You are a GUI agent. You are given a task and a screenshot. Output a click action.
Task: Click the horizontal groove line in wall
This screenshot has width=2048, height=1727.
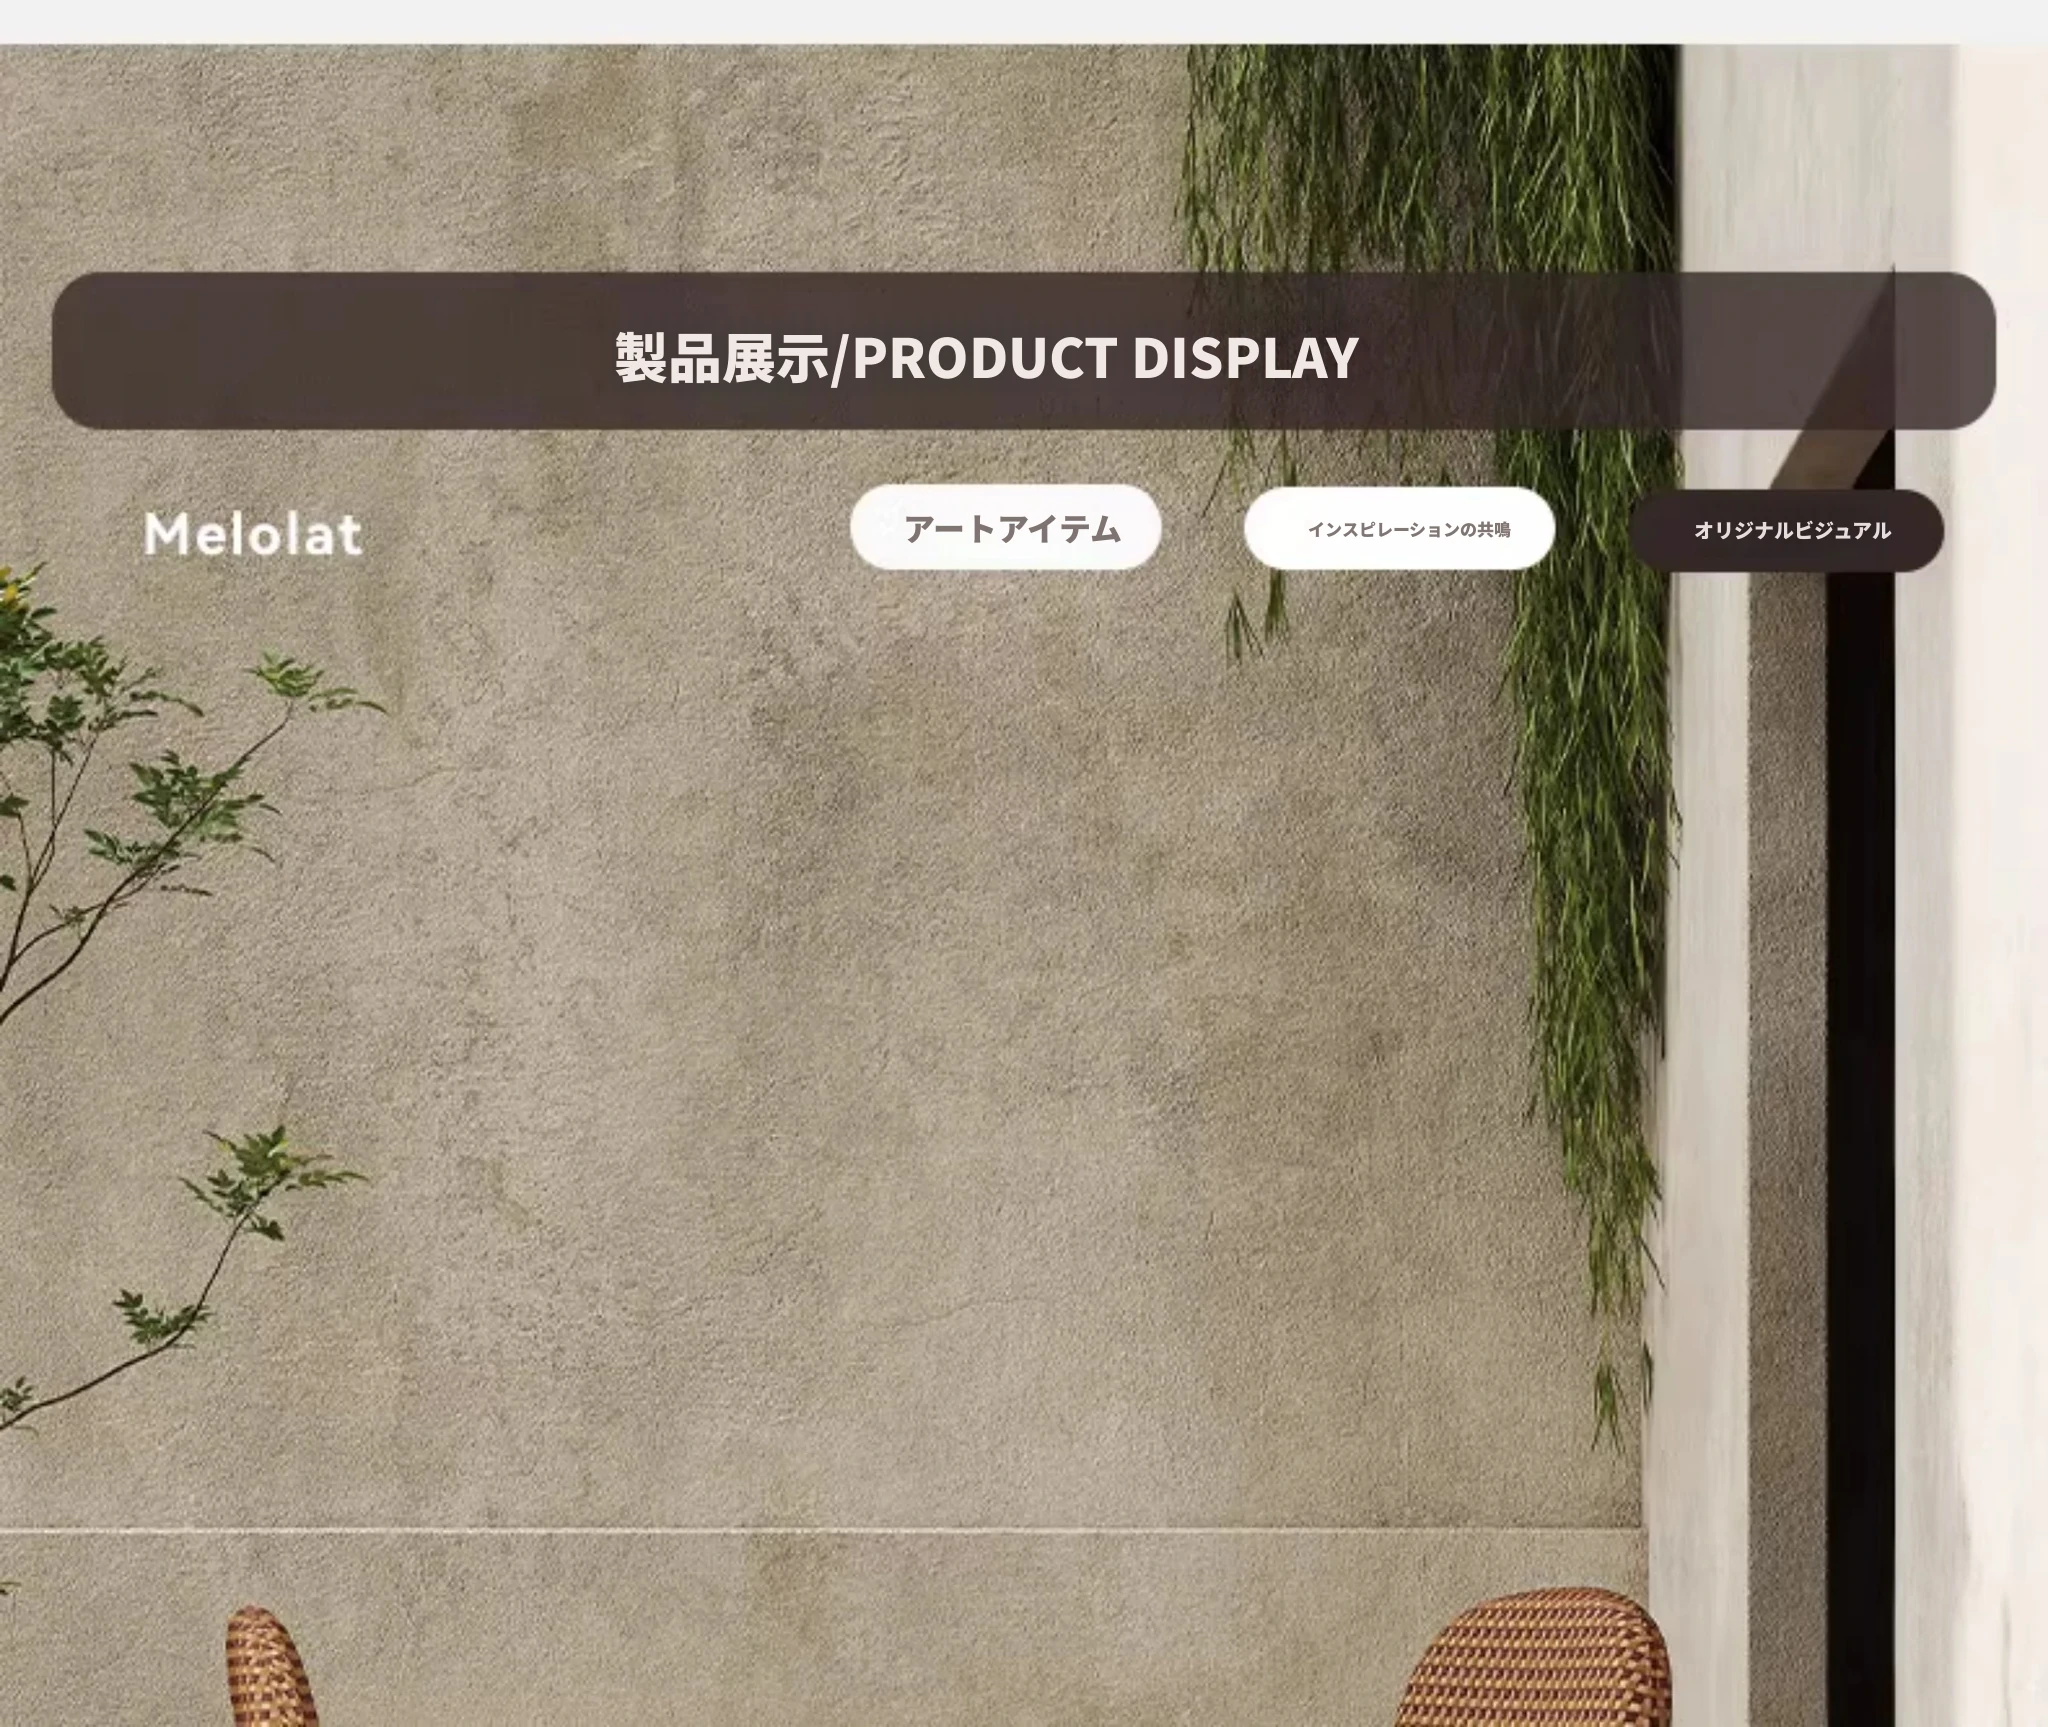click(800, 1531)
